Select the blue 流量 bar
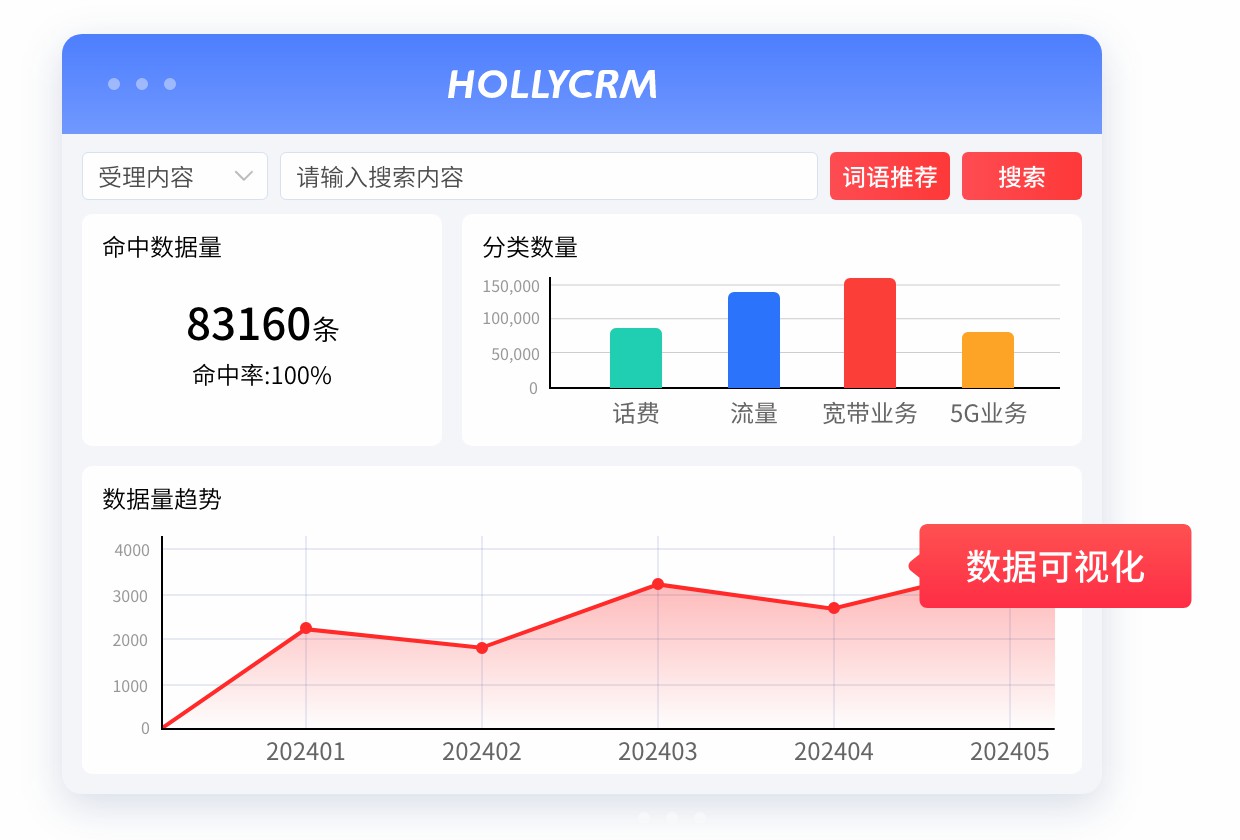Screen dimensions: 1240x840 click(754, 338)
